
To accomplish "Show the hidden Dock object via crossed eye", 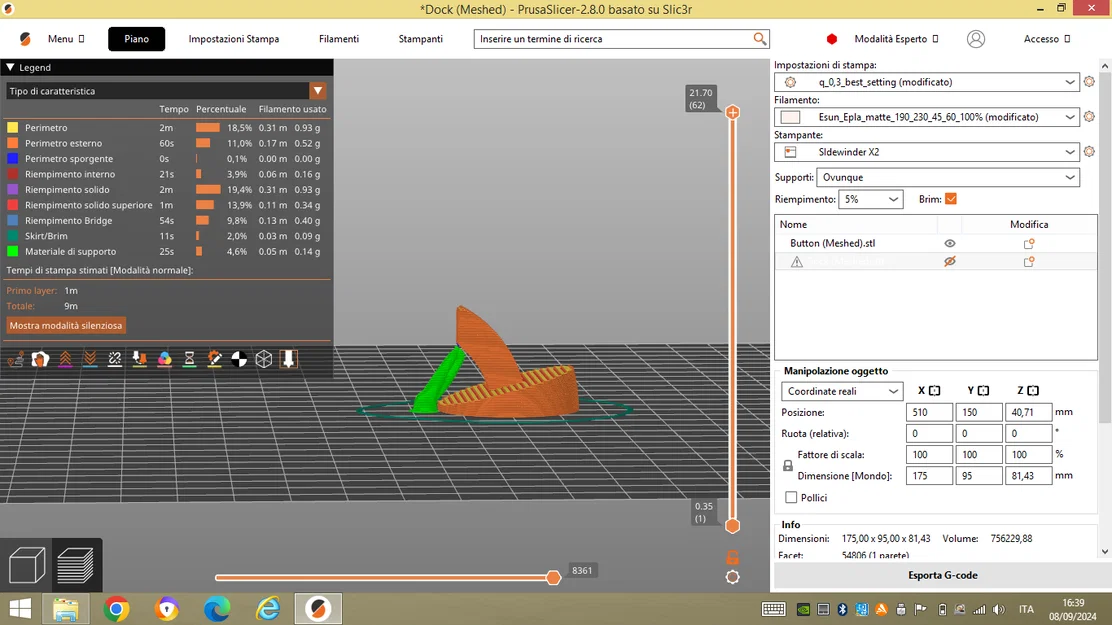I will point(950,262).
